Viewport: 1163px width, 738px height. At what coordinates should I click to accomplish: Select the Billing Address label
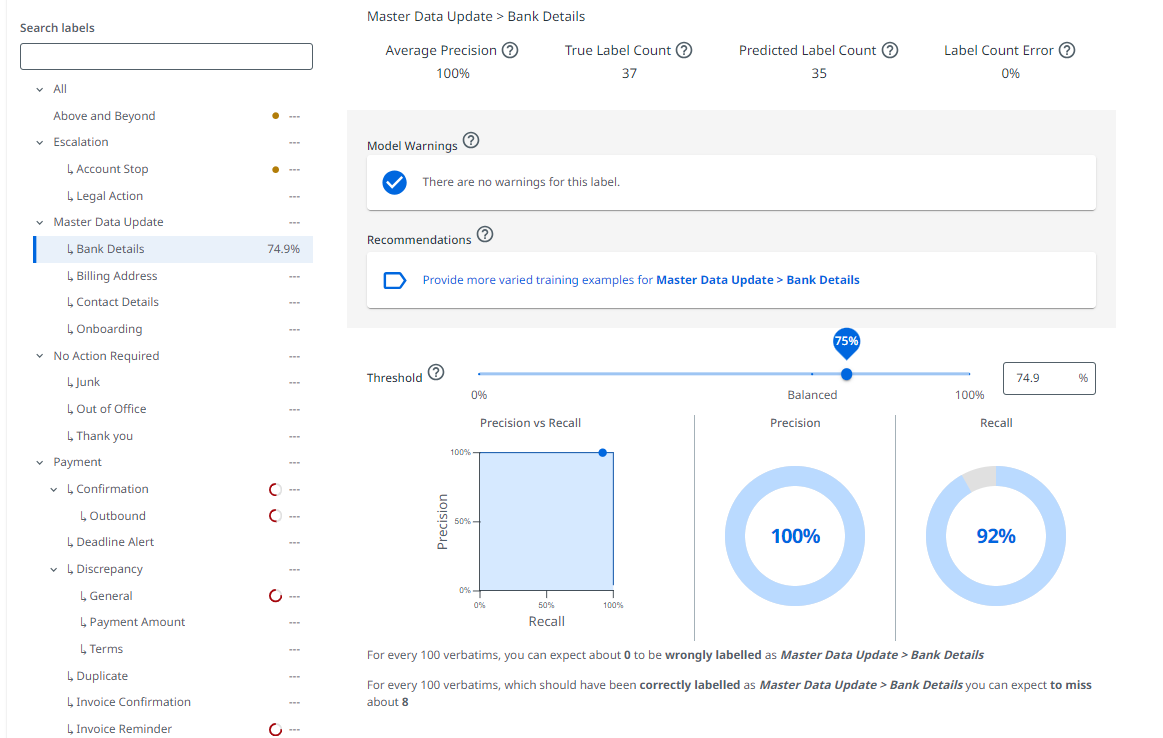point(116,276)
